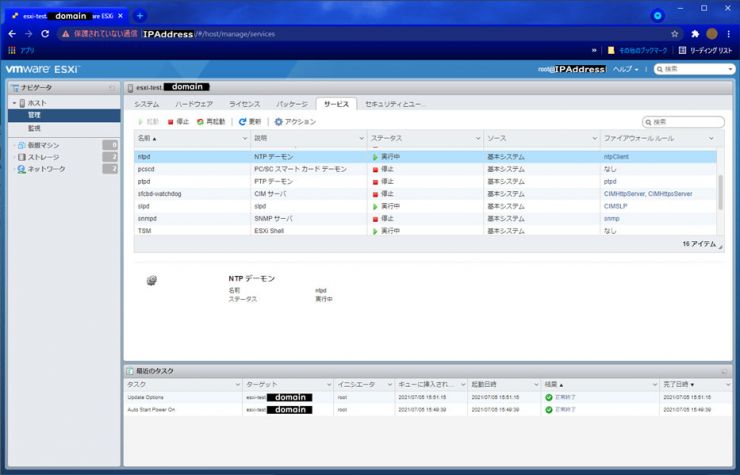Switch to the System tab
740x475 pixels.
pos(146,104)
